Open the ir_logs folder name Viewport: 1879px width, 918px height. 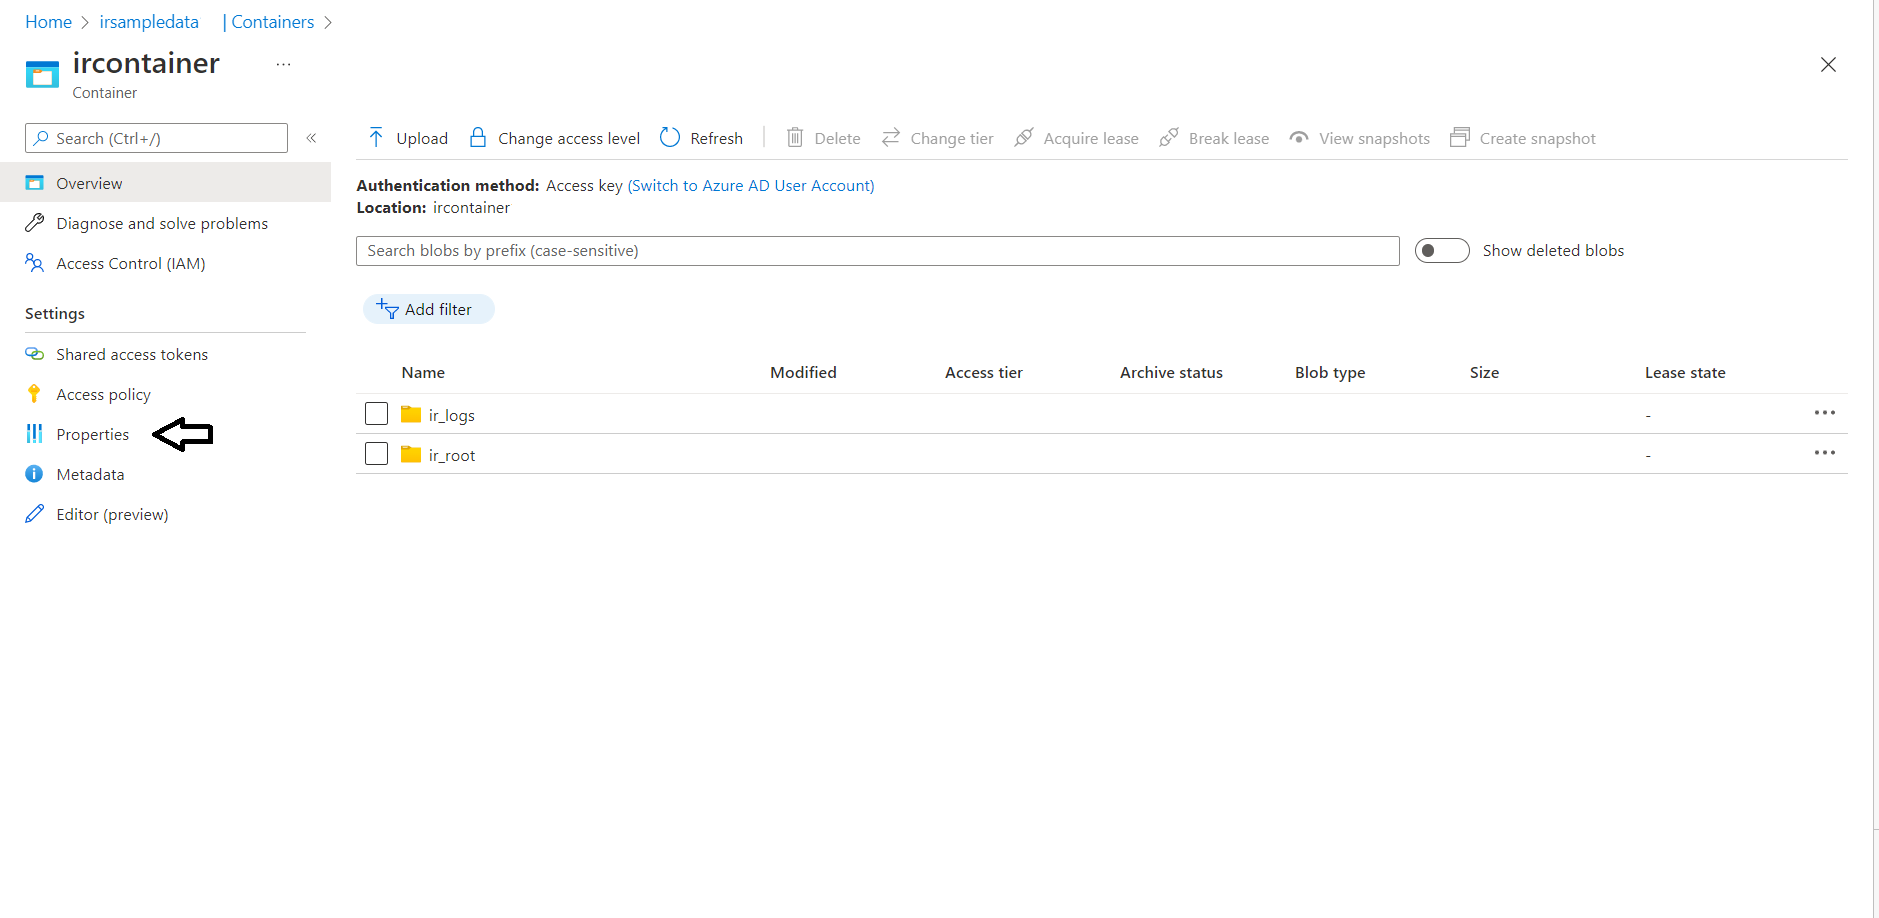tap(451, 415)
